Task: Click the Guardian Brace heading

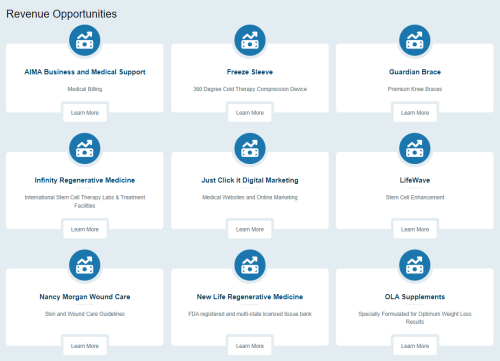Action: pyautogui.click(x=415, y=72)
